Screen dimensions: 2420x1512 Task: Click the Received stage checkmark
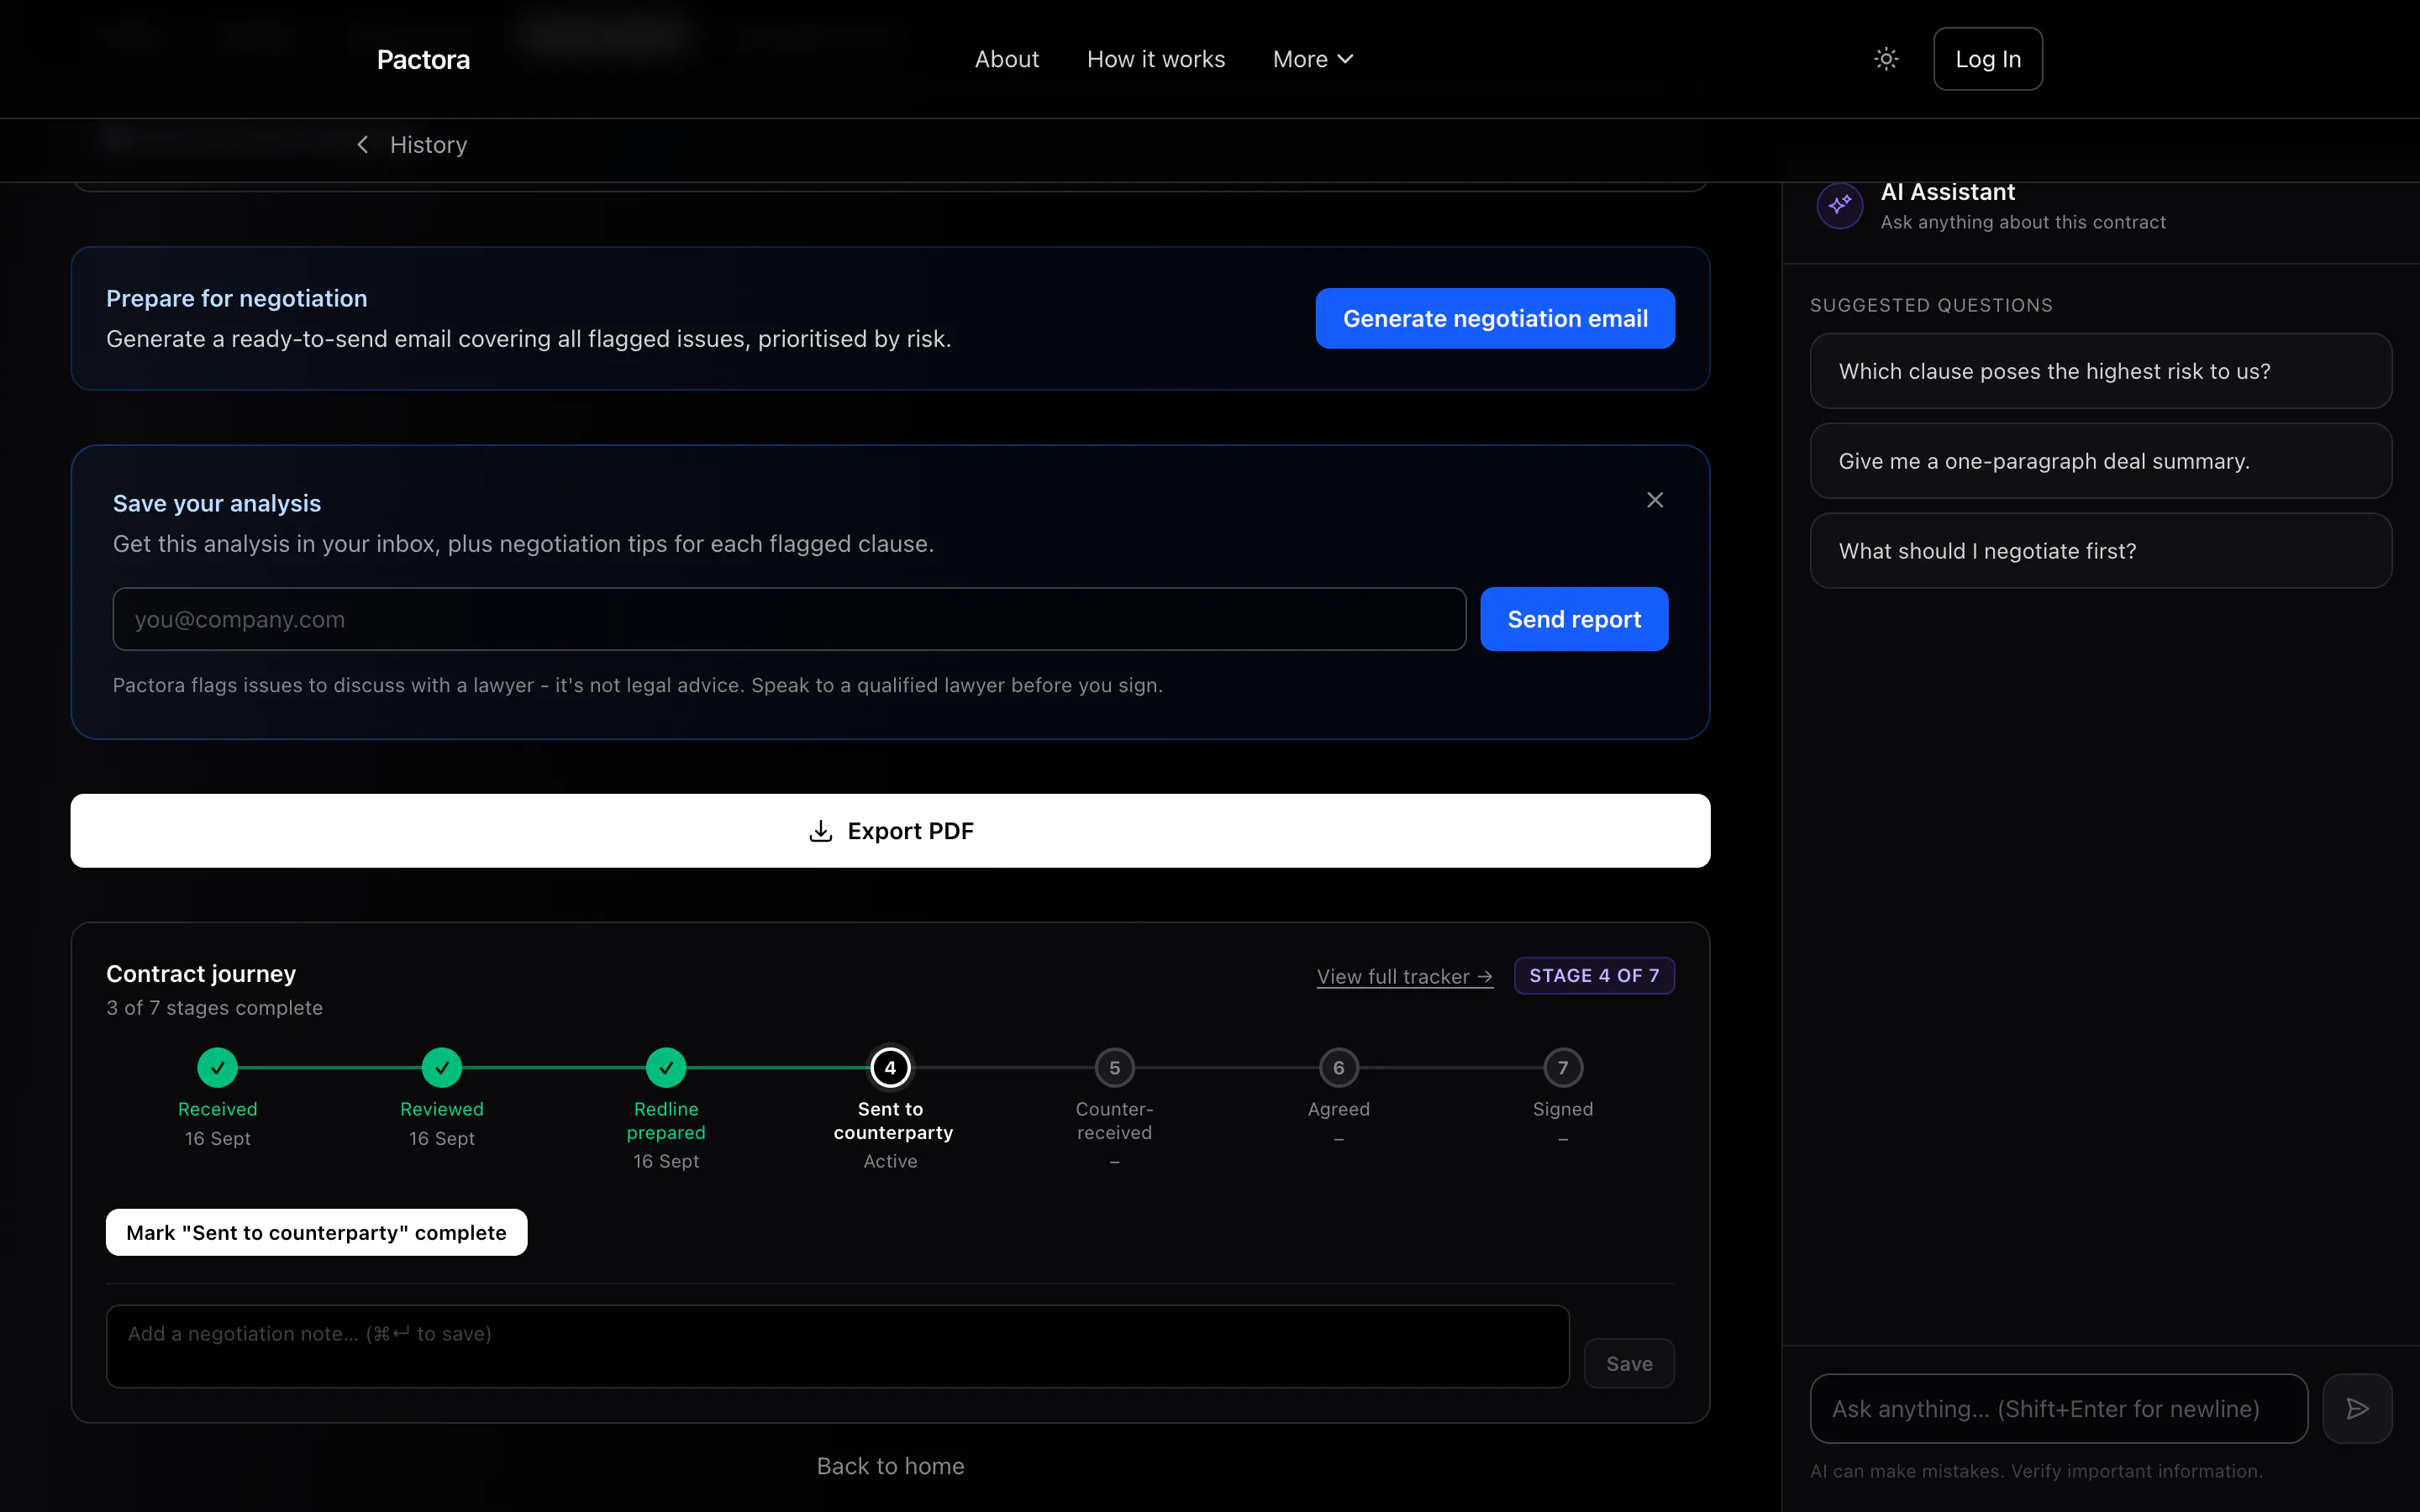click(x=217, y=1067)
